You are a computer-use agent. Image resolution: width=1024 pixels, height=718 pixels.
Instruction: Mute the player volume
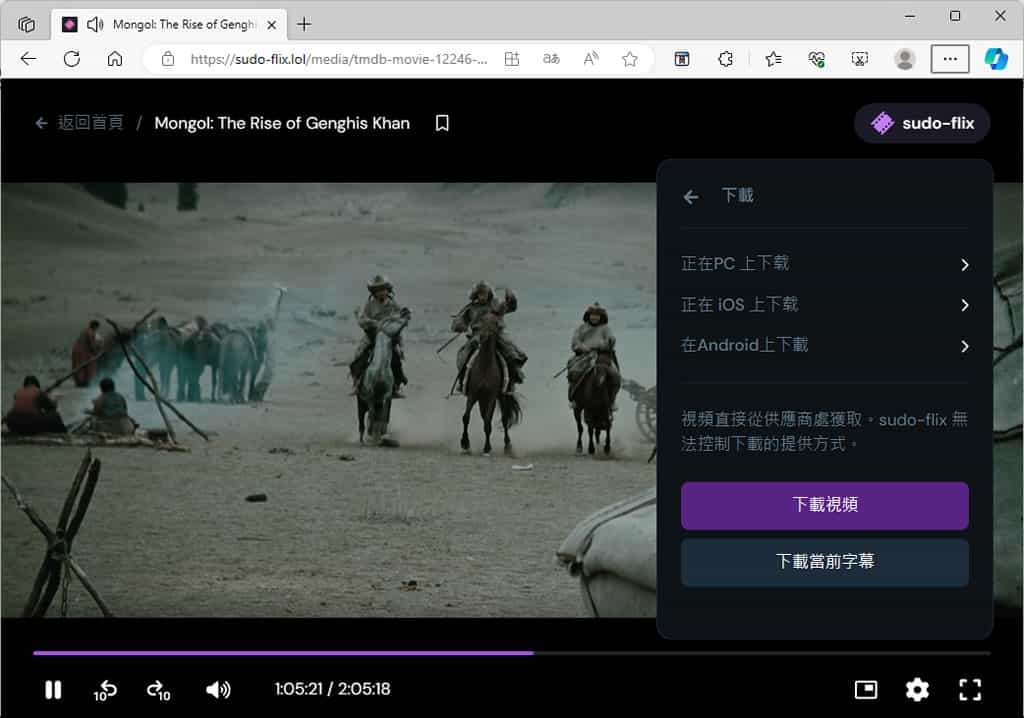[218, 689]
